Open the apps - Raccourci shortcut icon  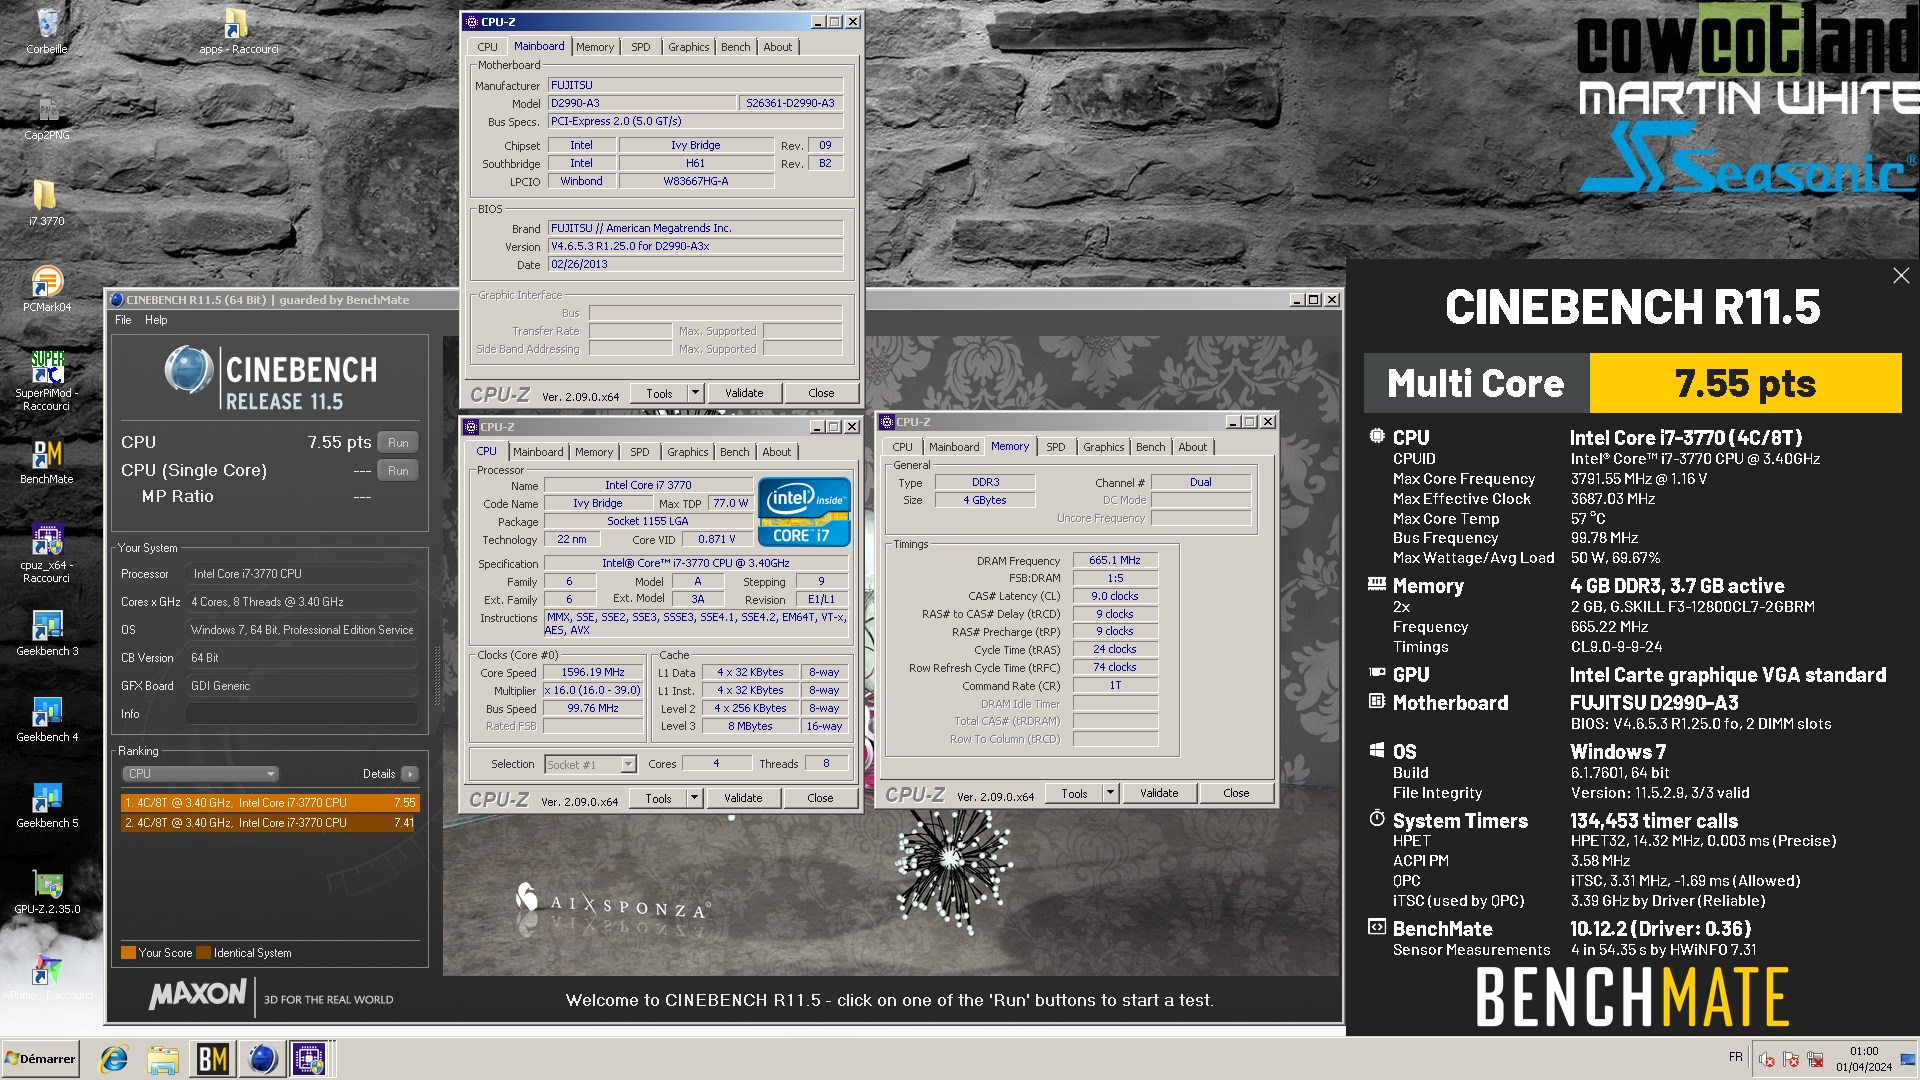(x=238, y=30)
